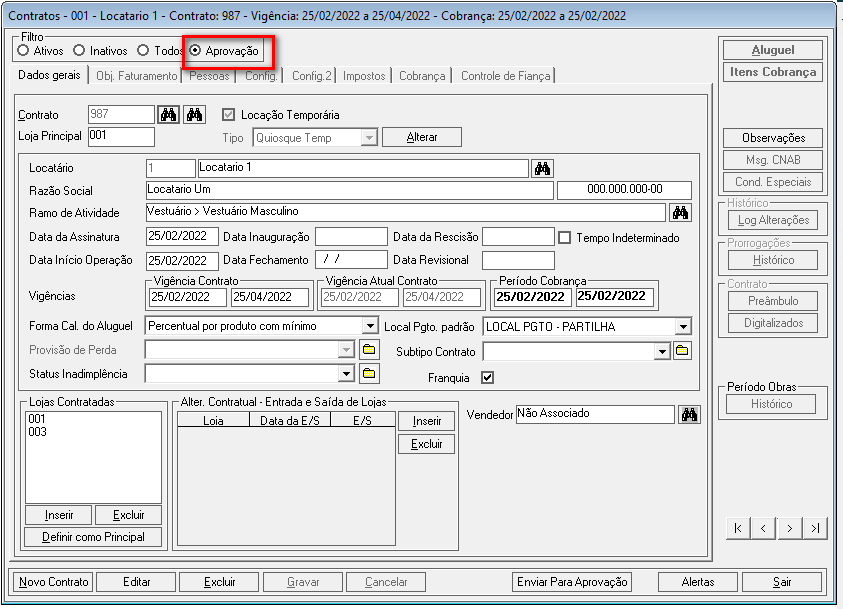The height and width of the screenshot is (609, 843).
Task: Expand the Provisão de Perda dropdown
Action: click(346, 350)
